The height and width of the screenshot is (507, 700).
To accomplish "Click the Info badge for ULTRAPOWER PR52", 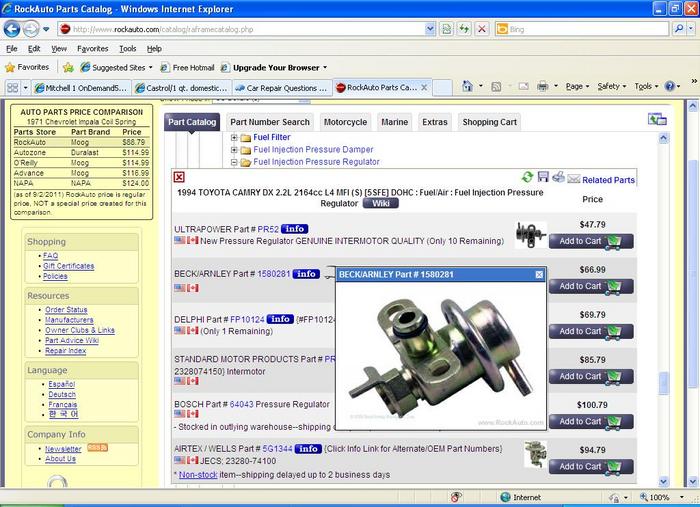I will click(x=294, y=228).
